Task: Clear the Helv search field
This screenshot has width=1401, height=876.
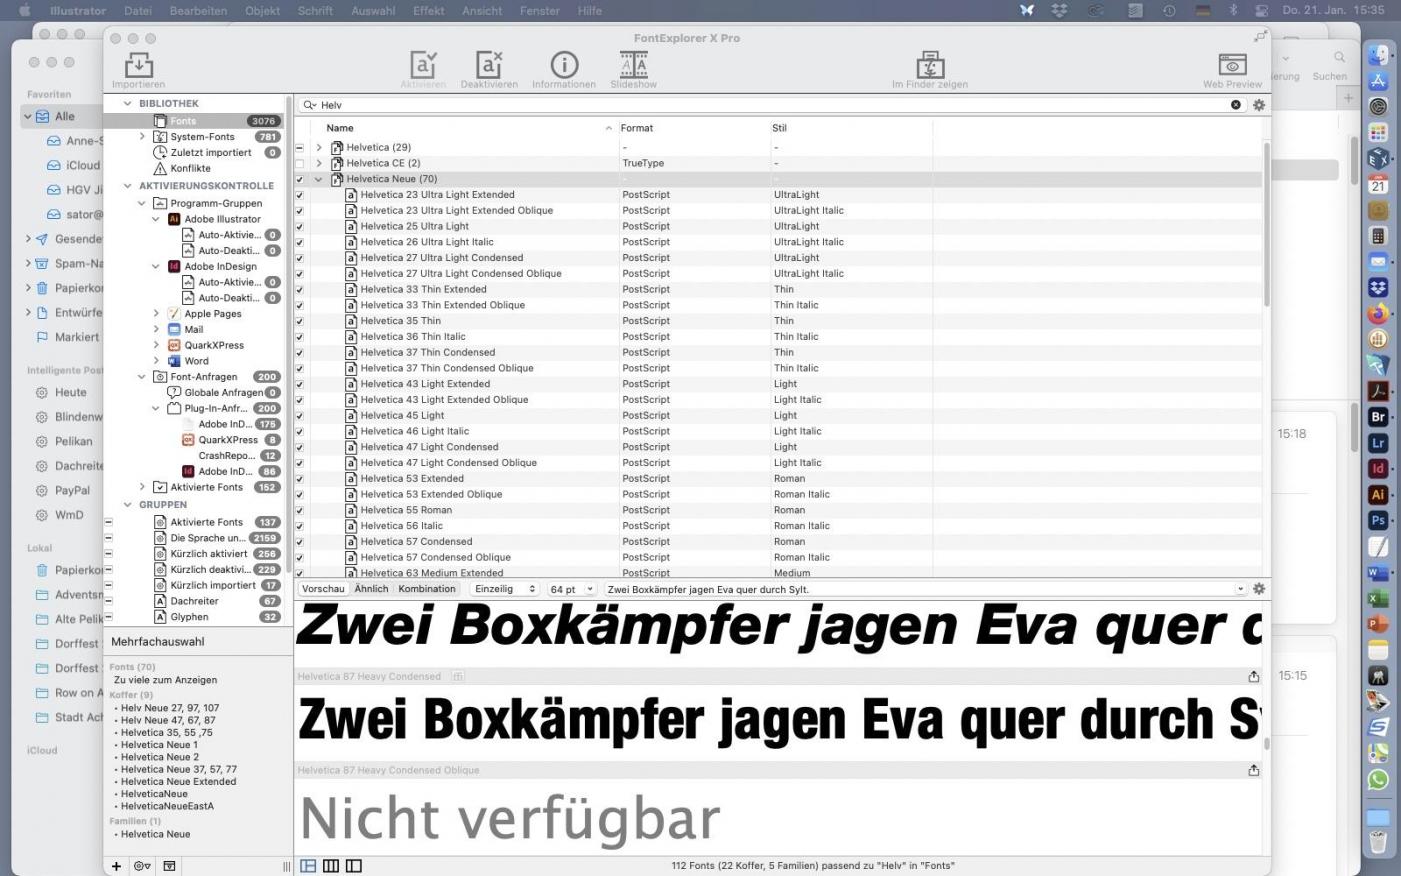Action: [x=1235, y=105]
